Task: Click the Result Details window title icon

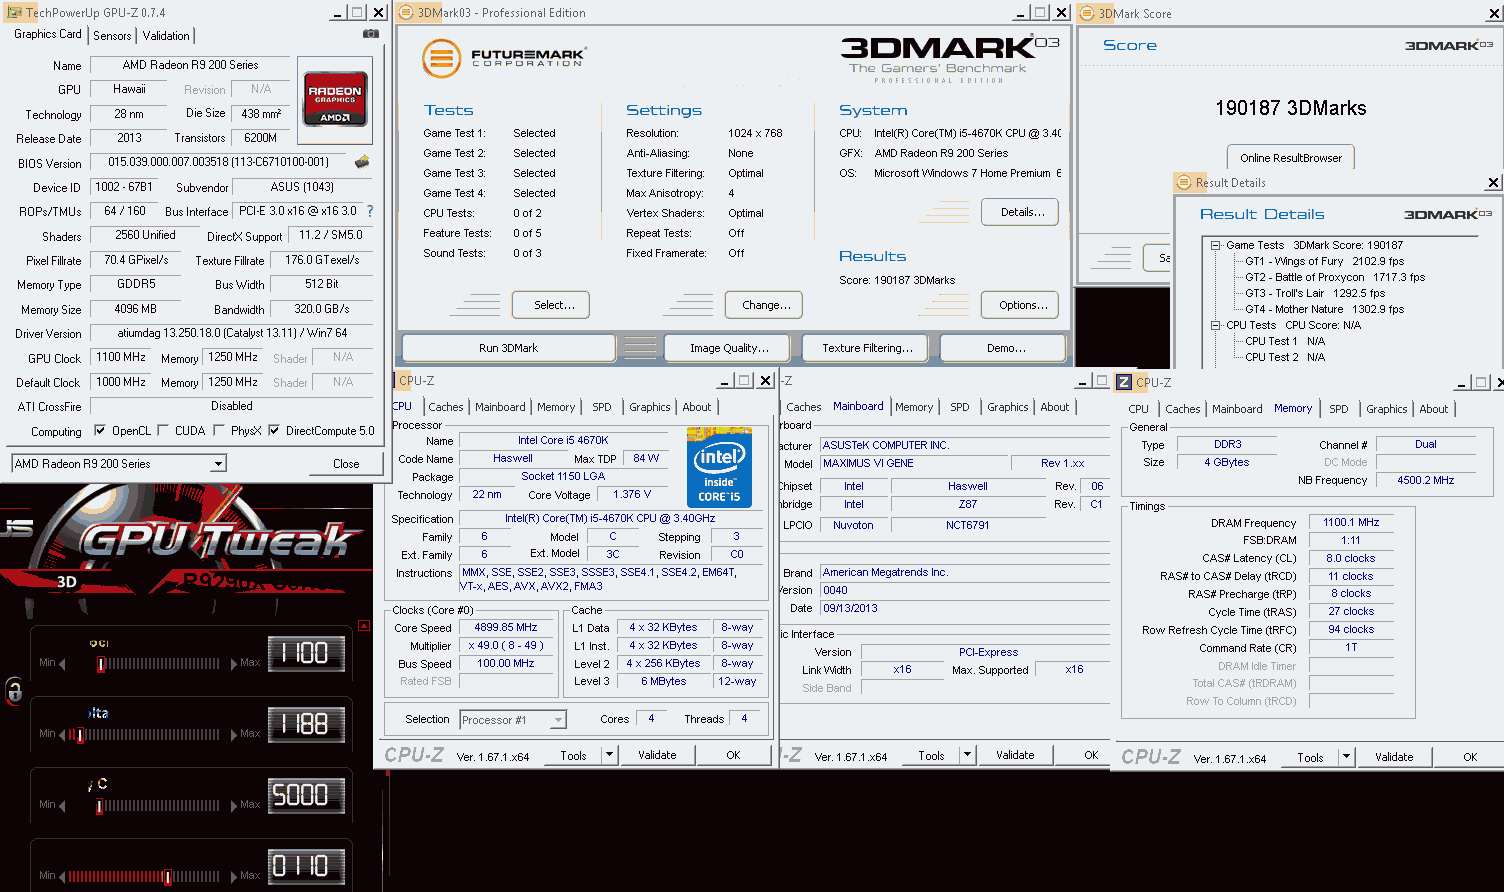Action: coord(1183,183)
